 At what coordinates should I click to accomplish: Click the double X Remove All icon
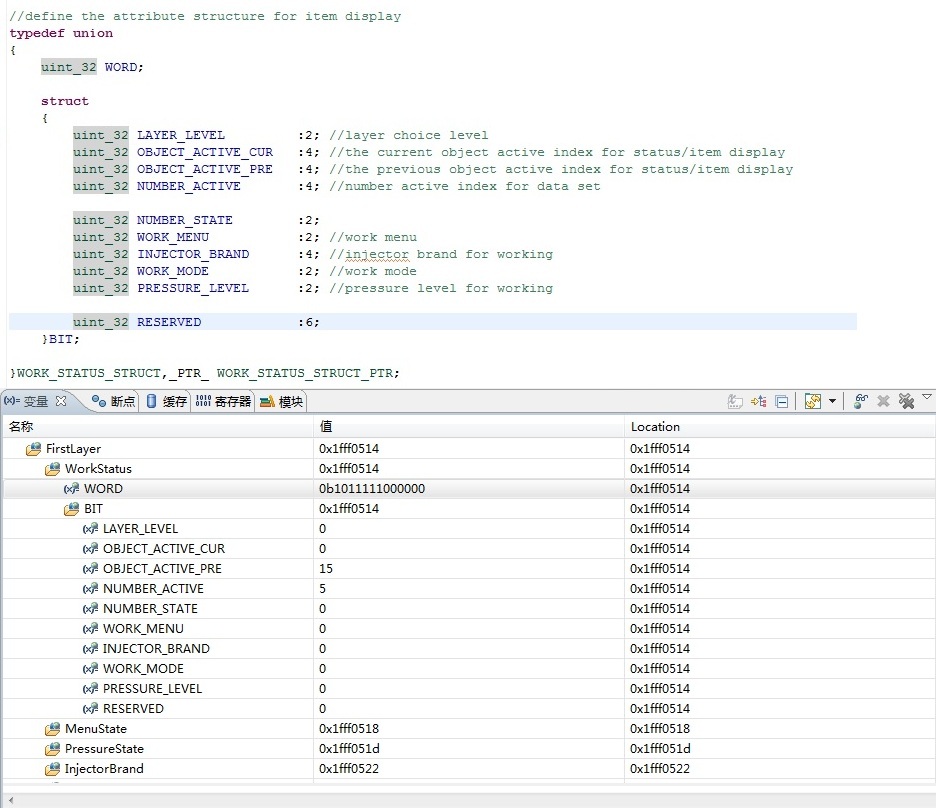click(906, 401)
